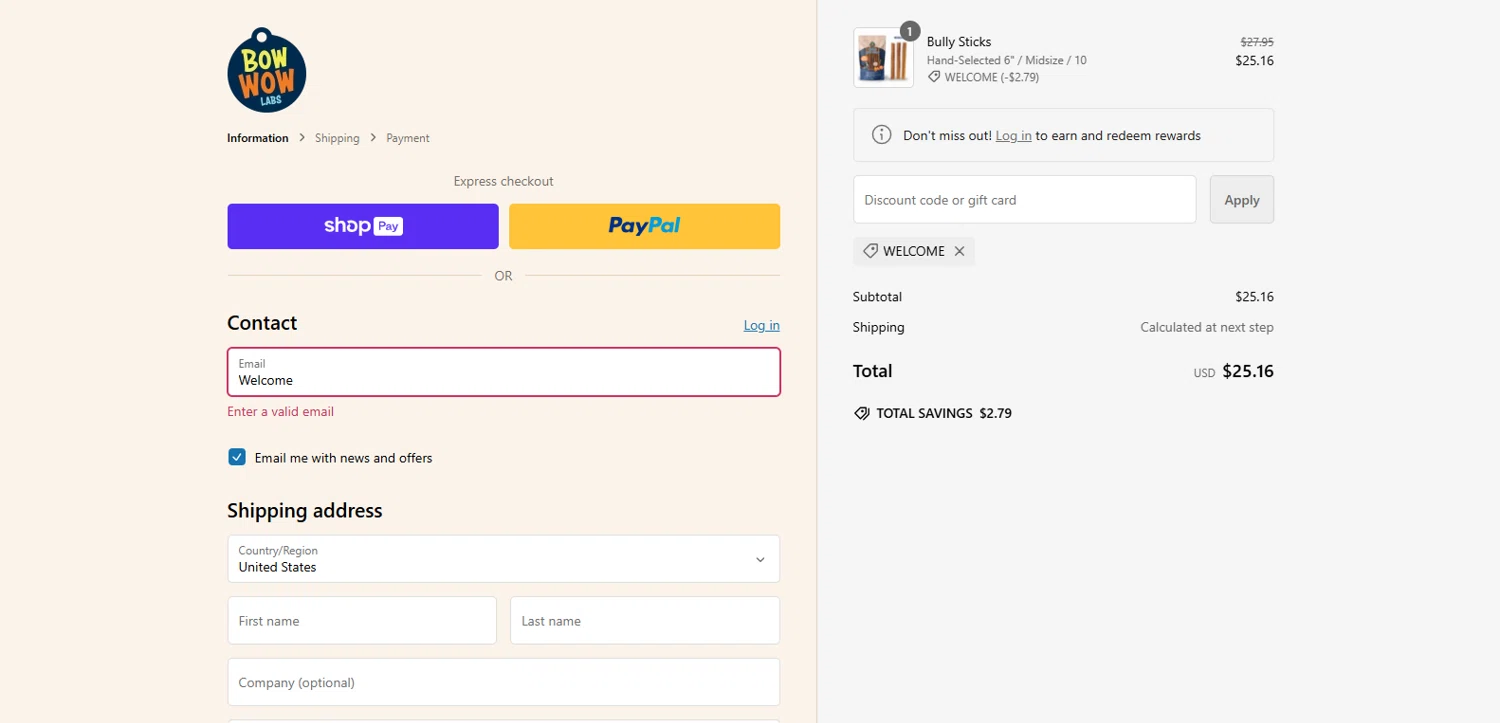This screenshot has height=723, width=1500.
Task: Go to the Payment breadcrumb step
Action: click(x=408, y=138)
